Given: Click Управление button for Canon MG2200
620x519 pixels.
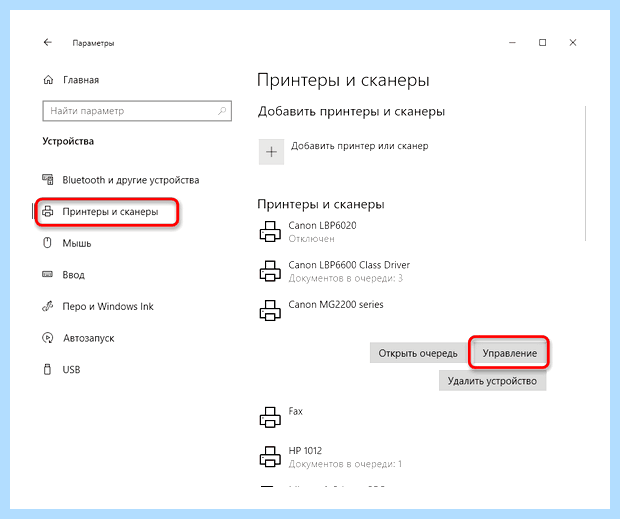Looking at the screenshot, I should point(509,353).
